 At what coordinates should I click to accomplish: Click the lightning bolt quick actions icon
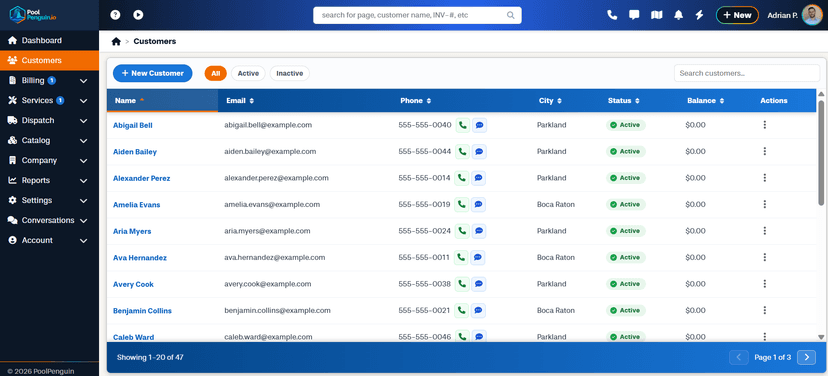pyautogui.click(x=699, y=15)
